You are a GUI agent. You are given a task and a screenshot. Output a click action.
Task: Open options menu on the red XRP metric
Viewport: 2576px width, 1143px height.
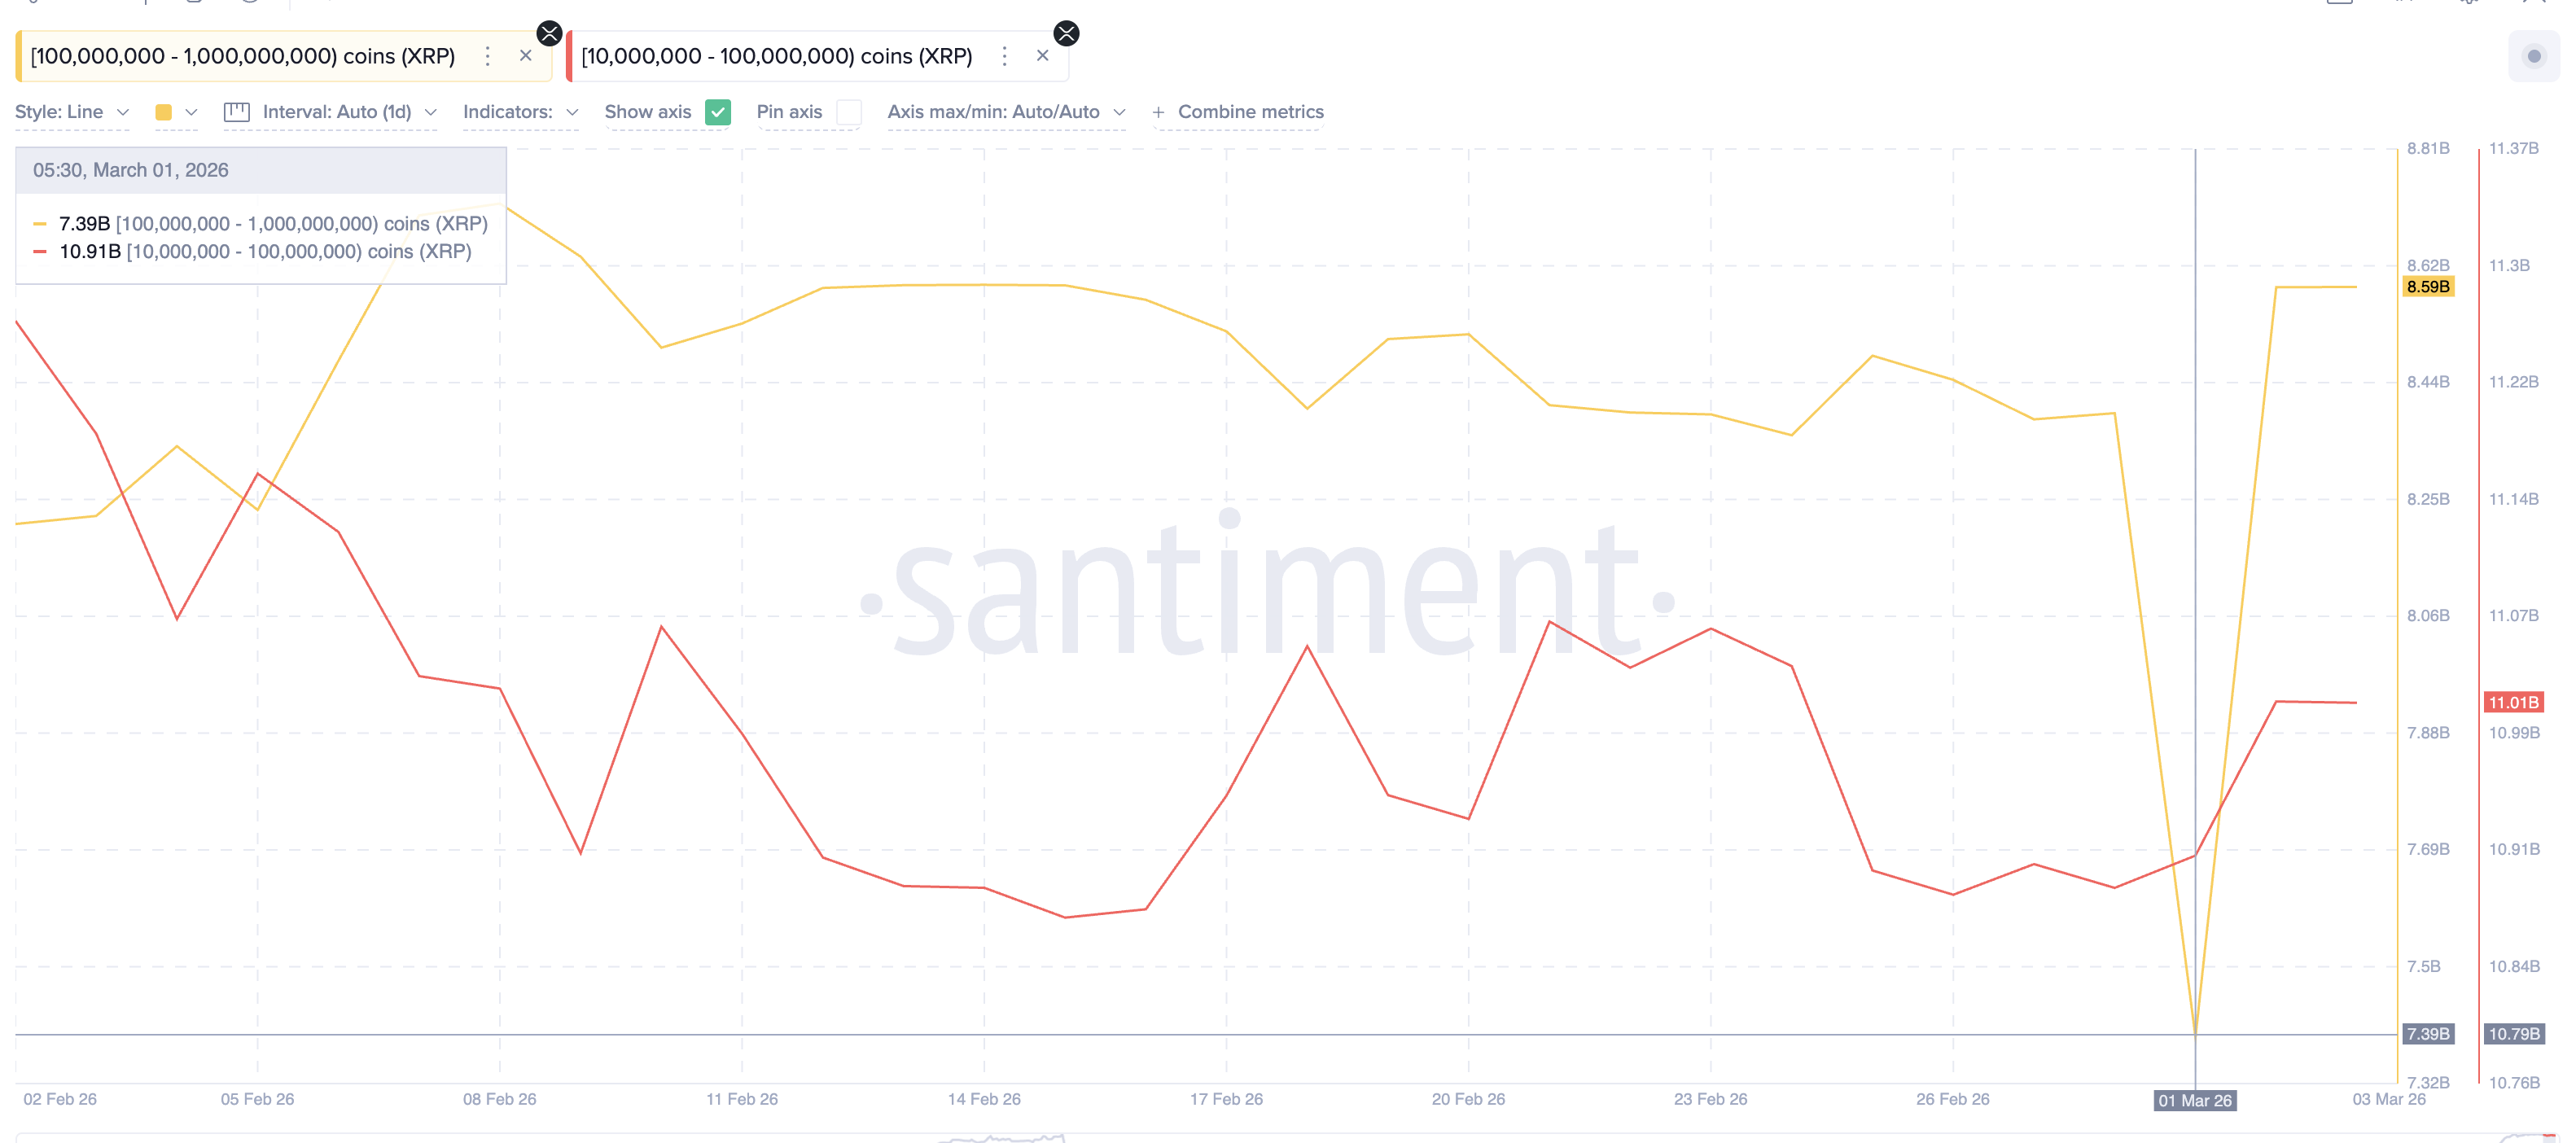tap(1004, 56)
